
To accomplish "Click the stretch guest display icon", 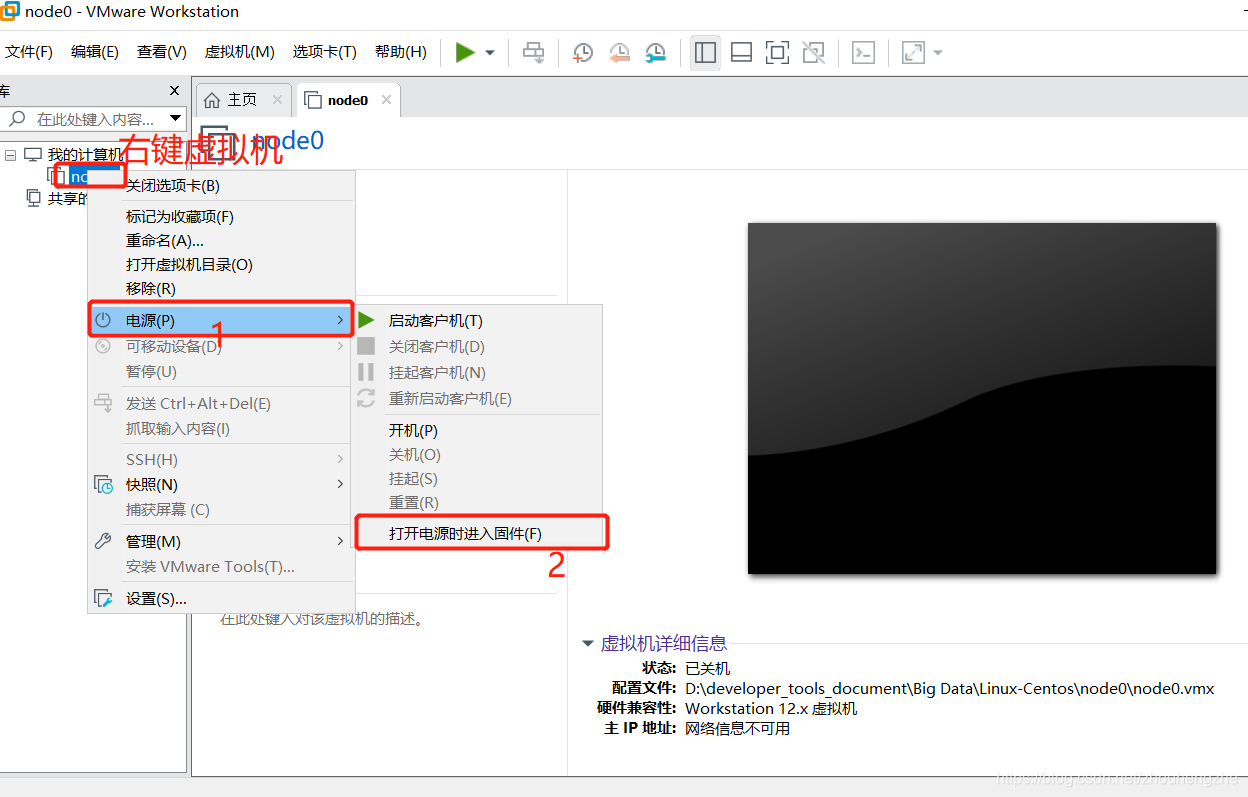I will [x=912, y=52].
